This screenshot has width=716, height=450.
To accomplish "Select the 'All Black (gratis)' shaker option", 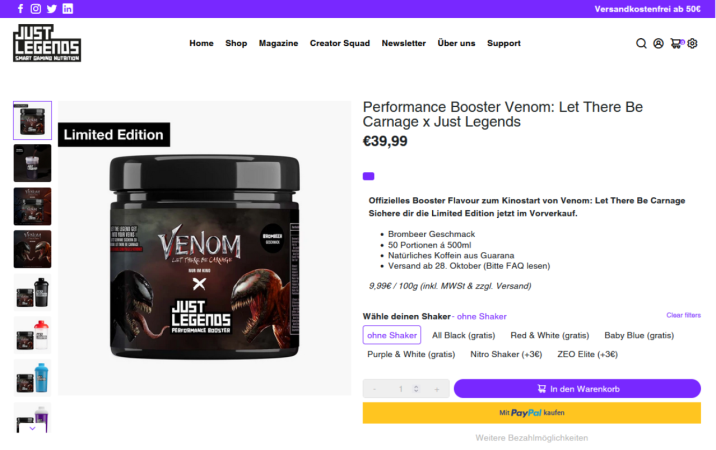I will [x=463, y=335].
